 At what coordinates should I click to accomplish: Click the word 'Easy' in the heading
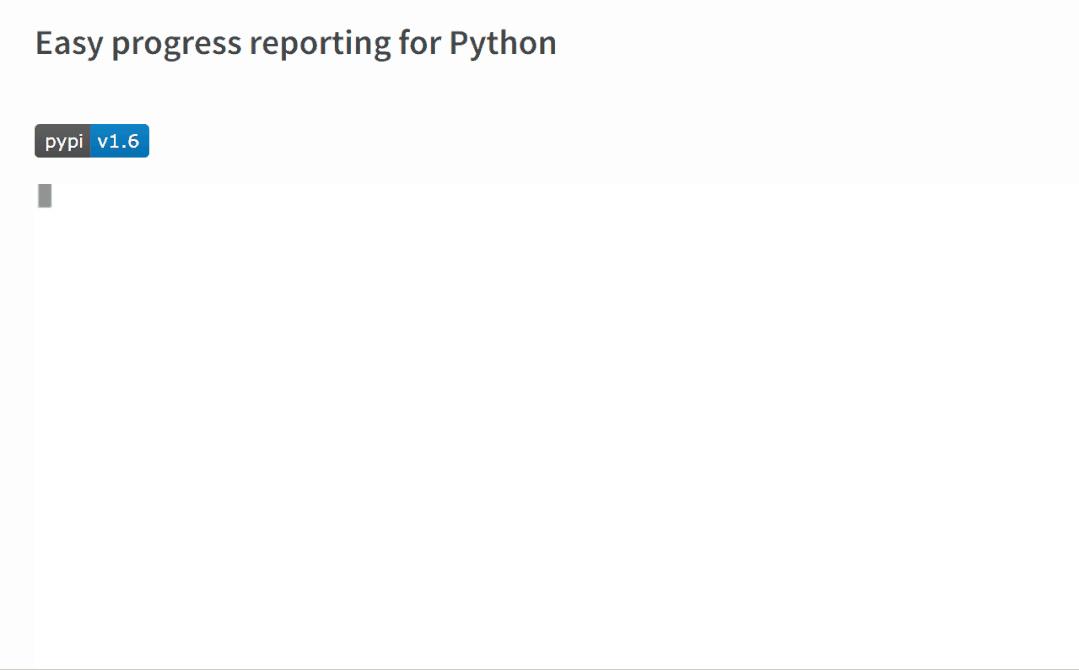point(69,44)
